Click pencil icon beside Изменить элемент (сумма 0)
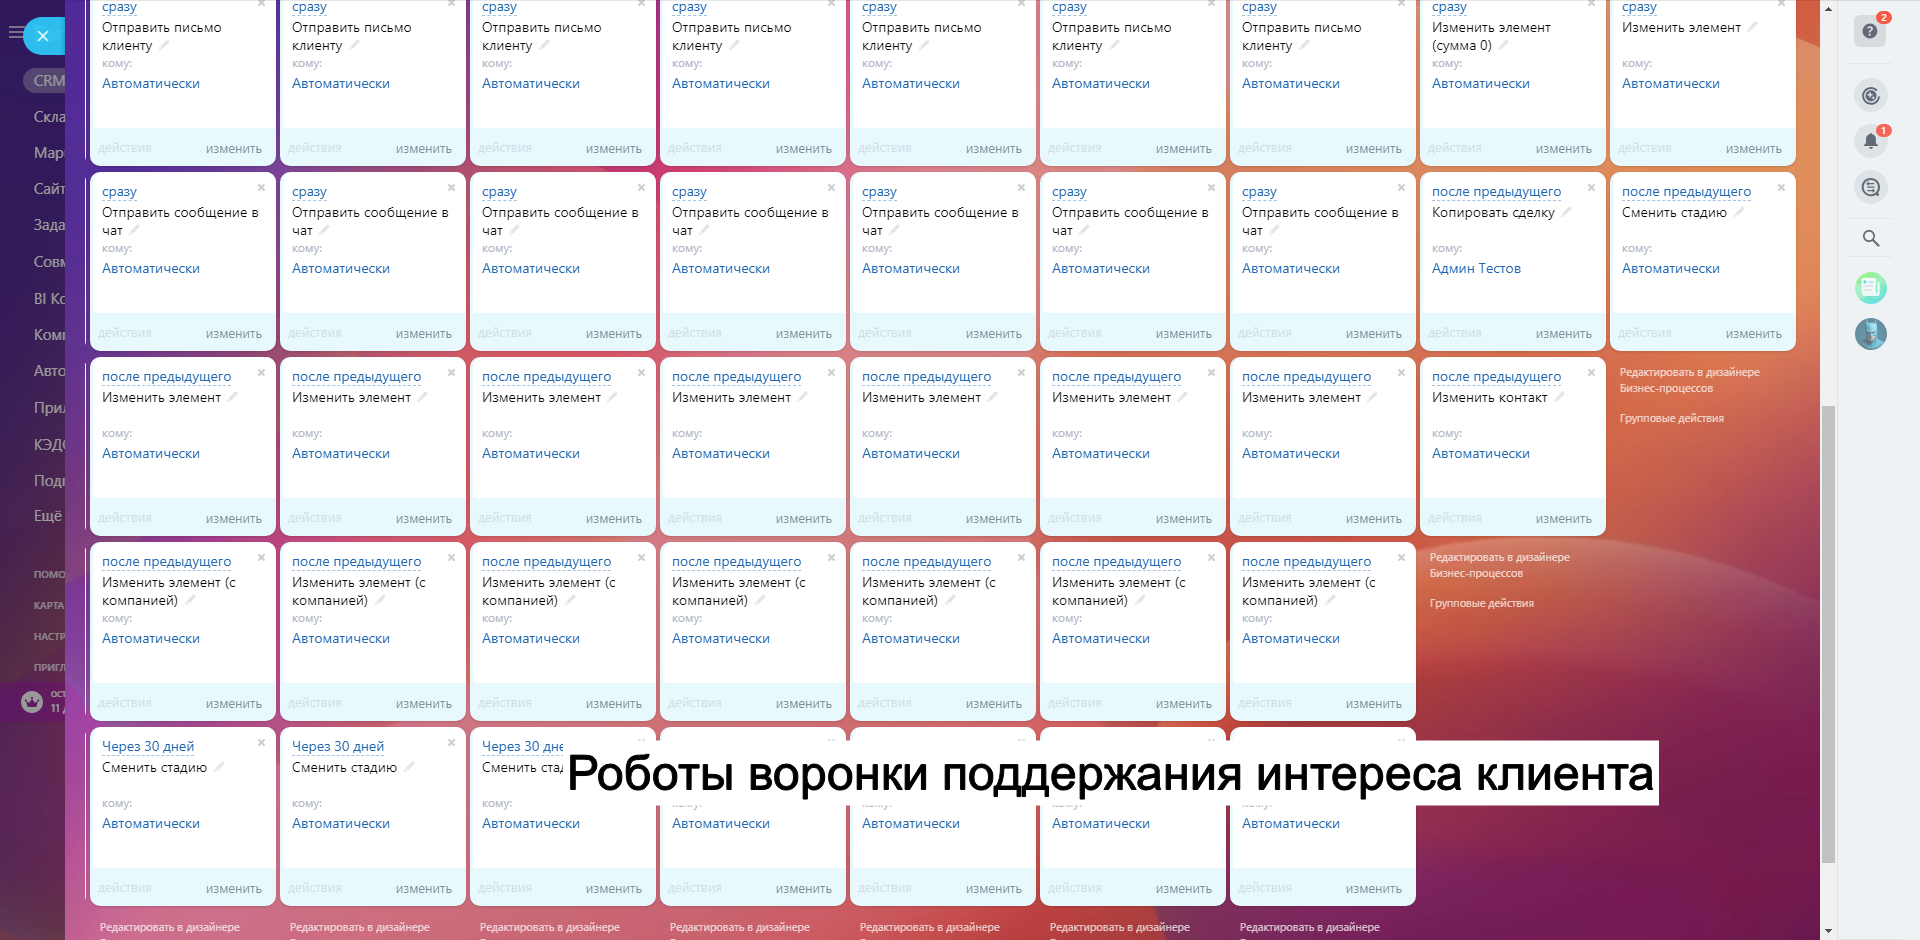Viewport: 1920px width, 940px height. [x=1504, y=45]
